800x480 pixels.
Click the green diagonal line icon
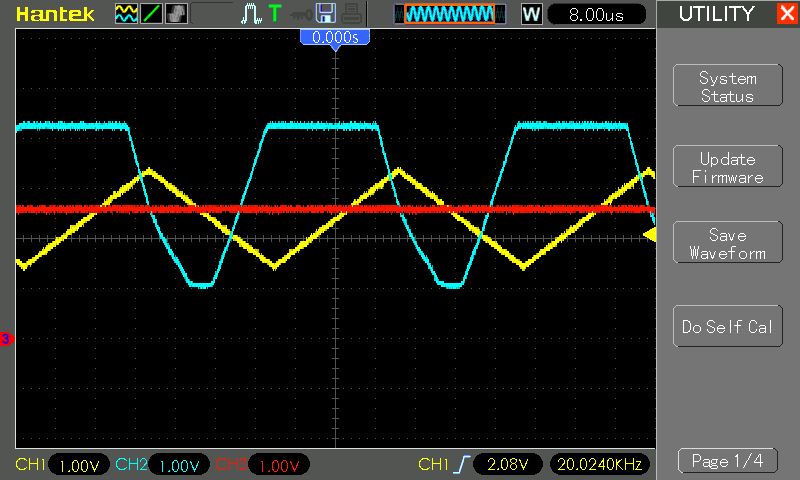click(152, 14)
